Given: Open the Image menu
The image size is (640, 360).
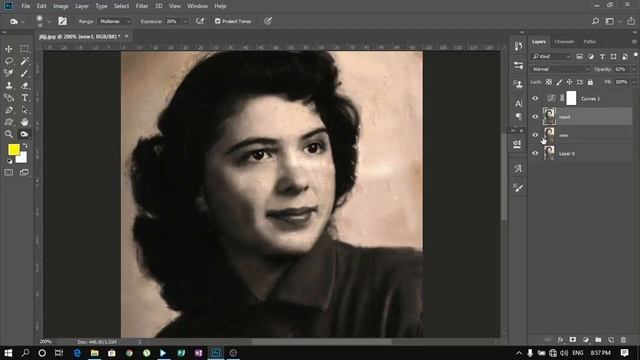Looking at the screenshot, I should coord(61,6).
